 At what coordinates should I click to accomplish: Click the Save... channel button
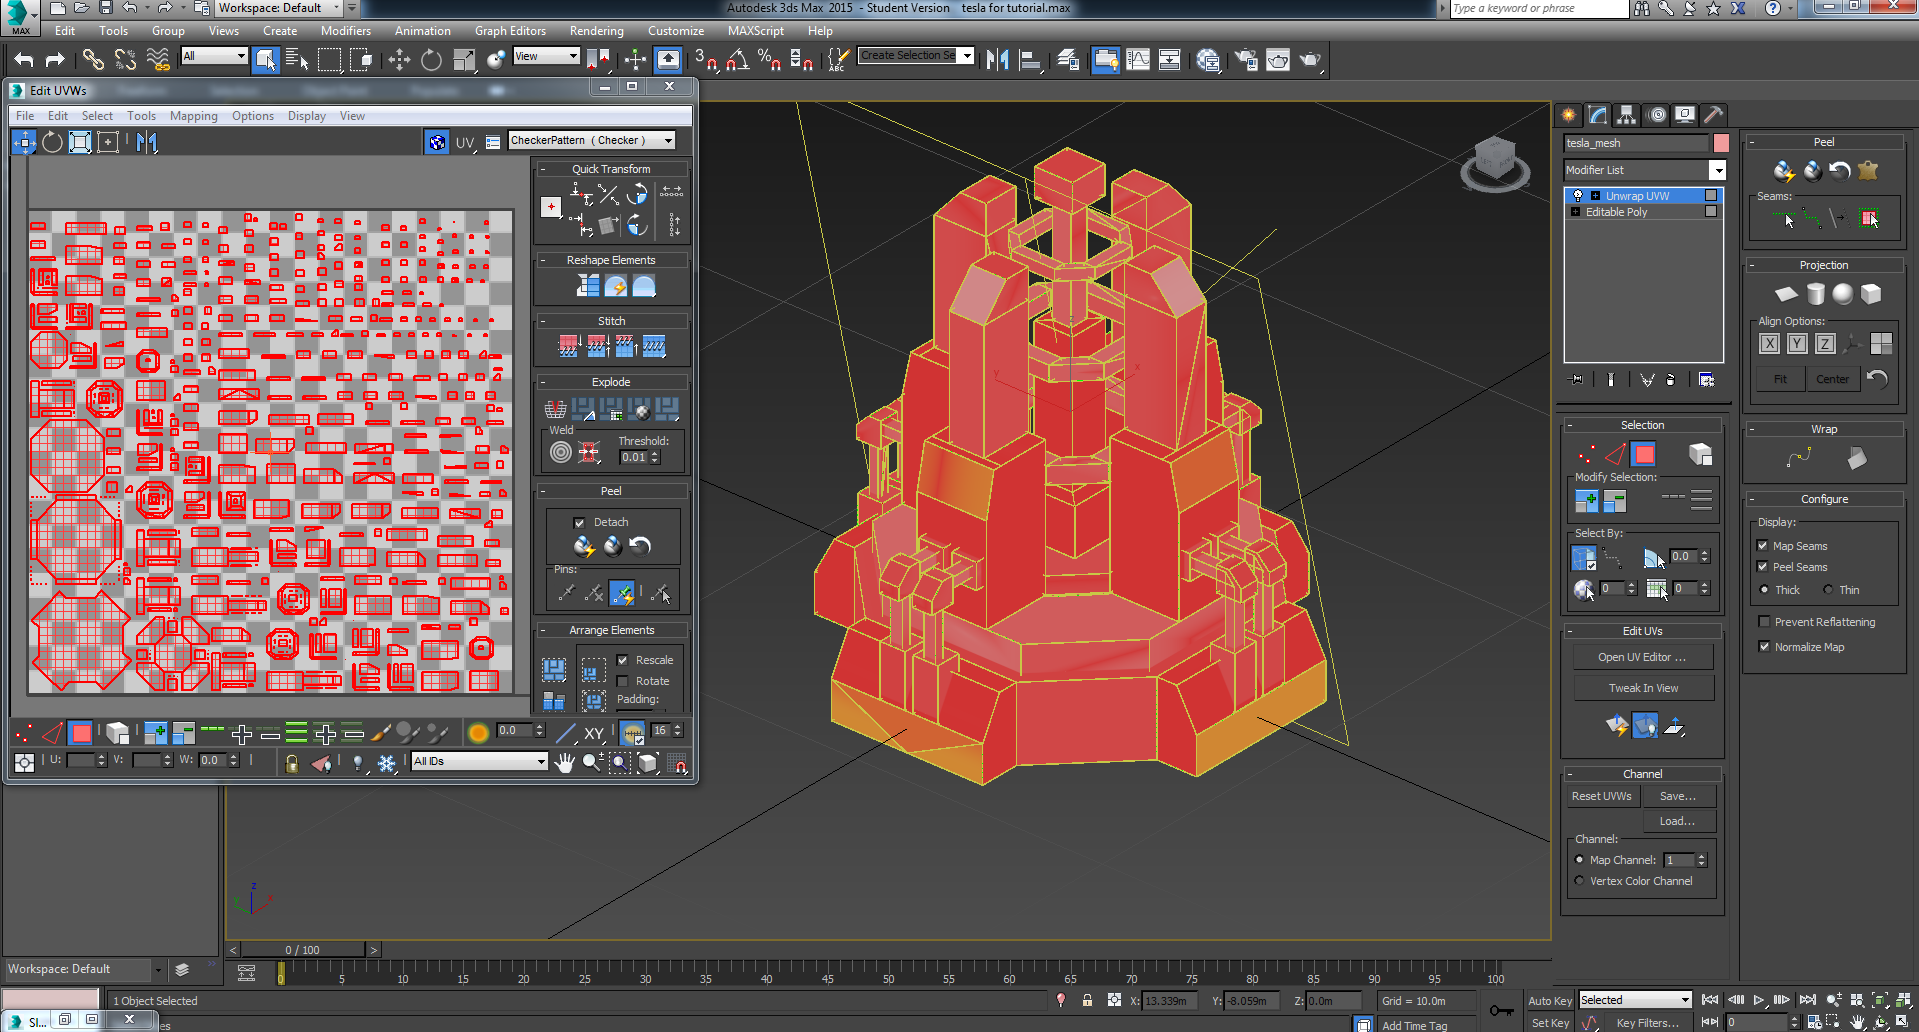(x=1678, y=796)
